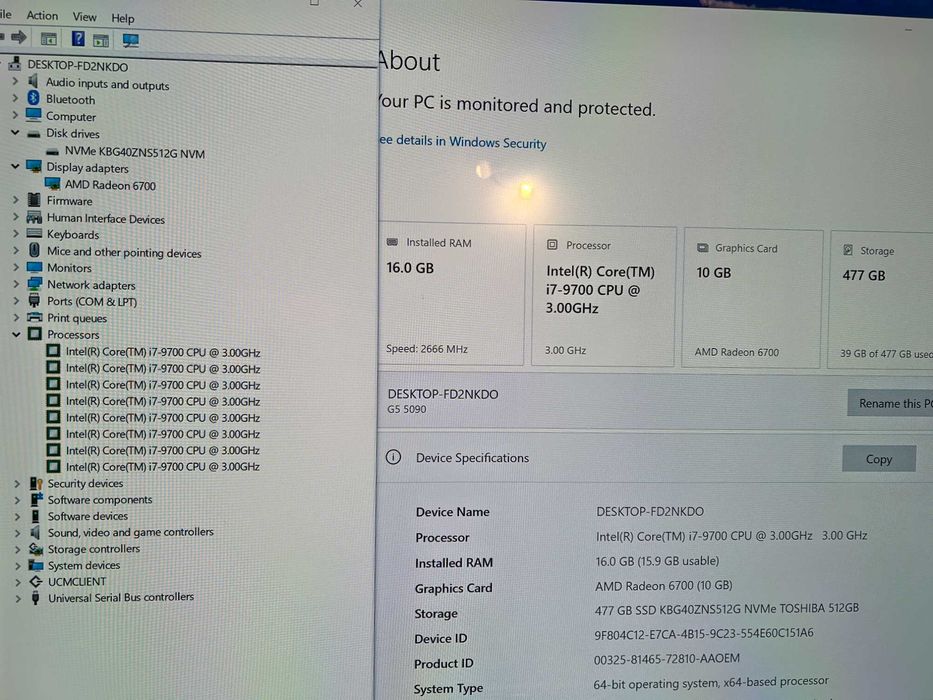Click the Human Interface Devices icon
This screenshot has height=700, width=933.
pyautogui.click(x=35, y=217)
